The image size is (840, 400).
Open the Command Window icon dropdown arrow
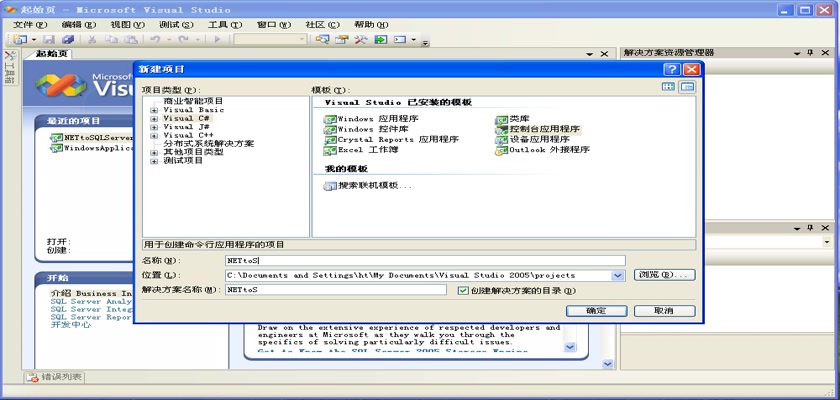pyautogui.click(x=413, y=40)
